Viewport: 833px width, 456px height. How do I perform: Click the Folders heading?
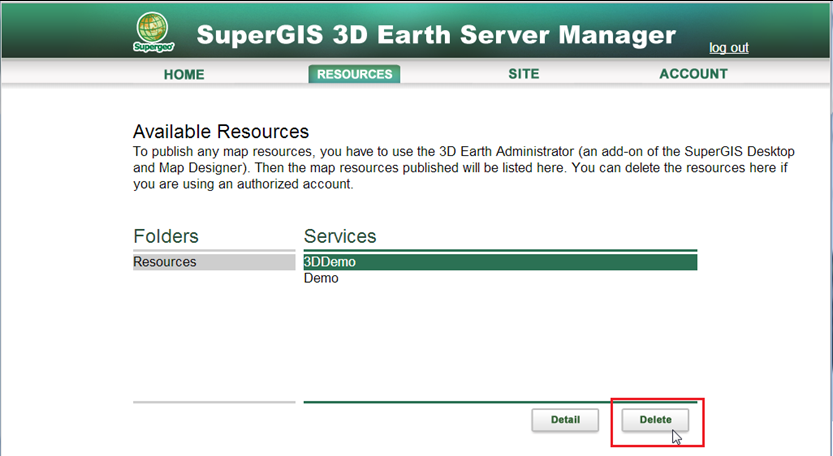166,236
